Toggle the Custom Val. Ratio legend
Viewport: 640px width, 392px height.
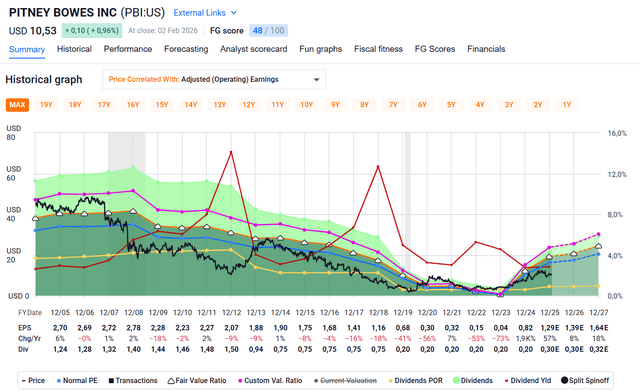point(270,381)
